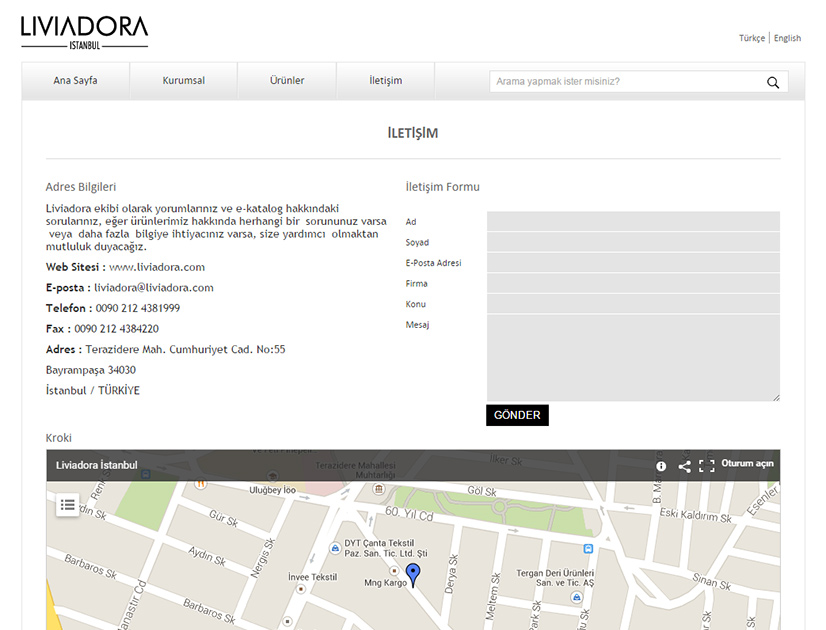Share the Liviadora İstanbul map
826x630 pixels.
coord(684,466)
